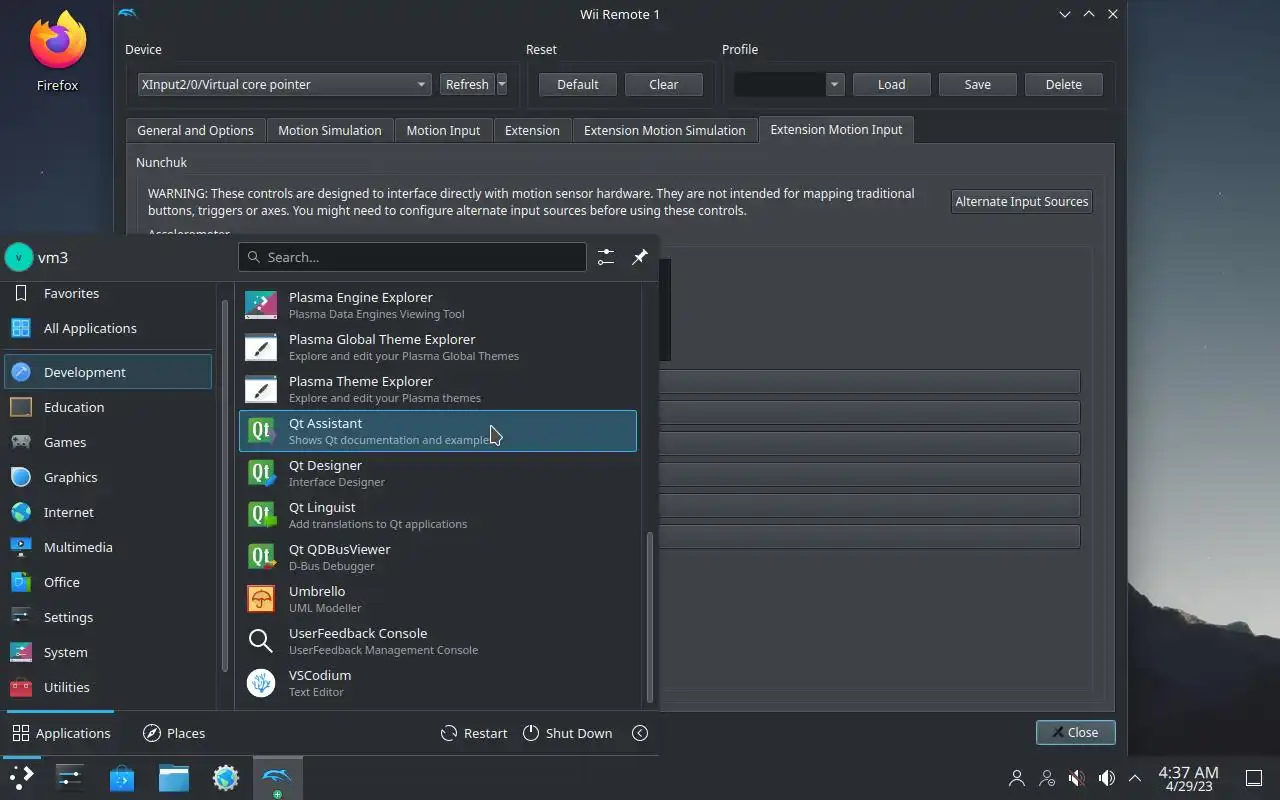The width and height of the screenshot is (1280, 800).
Task: Click the user tray icon
Action: (x=1017, y=778)
